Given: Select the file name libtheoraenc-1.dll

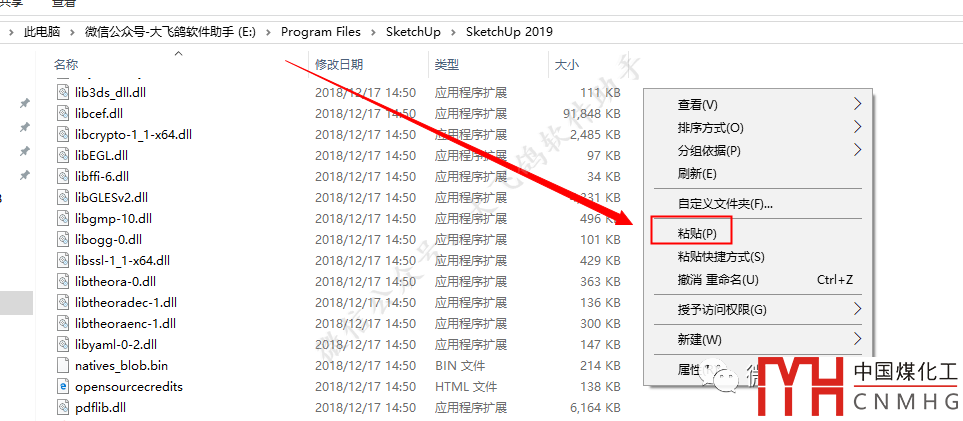Looking at the screenshot, I should 126,323.
